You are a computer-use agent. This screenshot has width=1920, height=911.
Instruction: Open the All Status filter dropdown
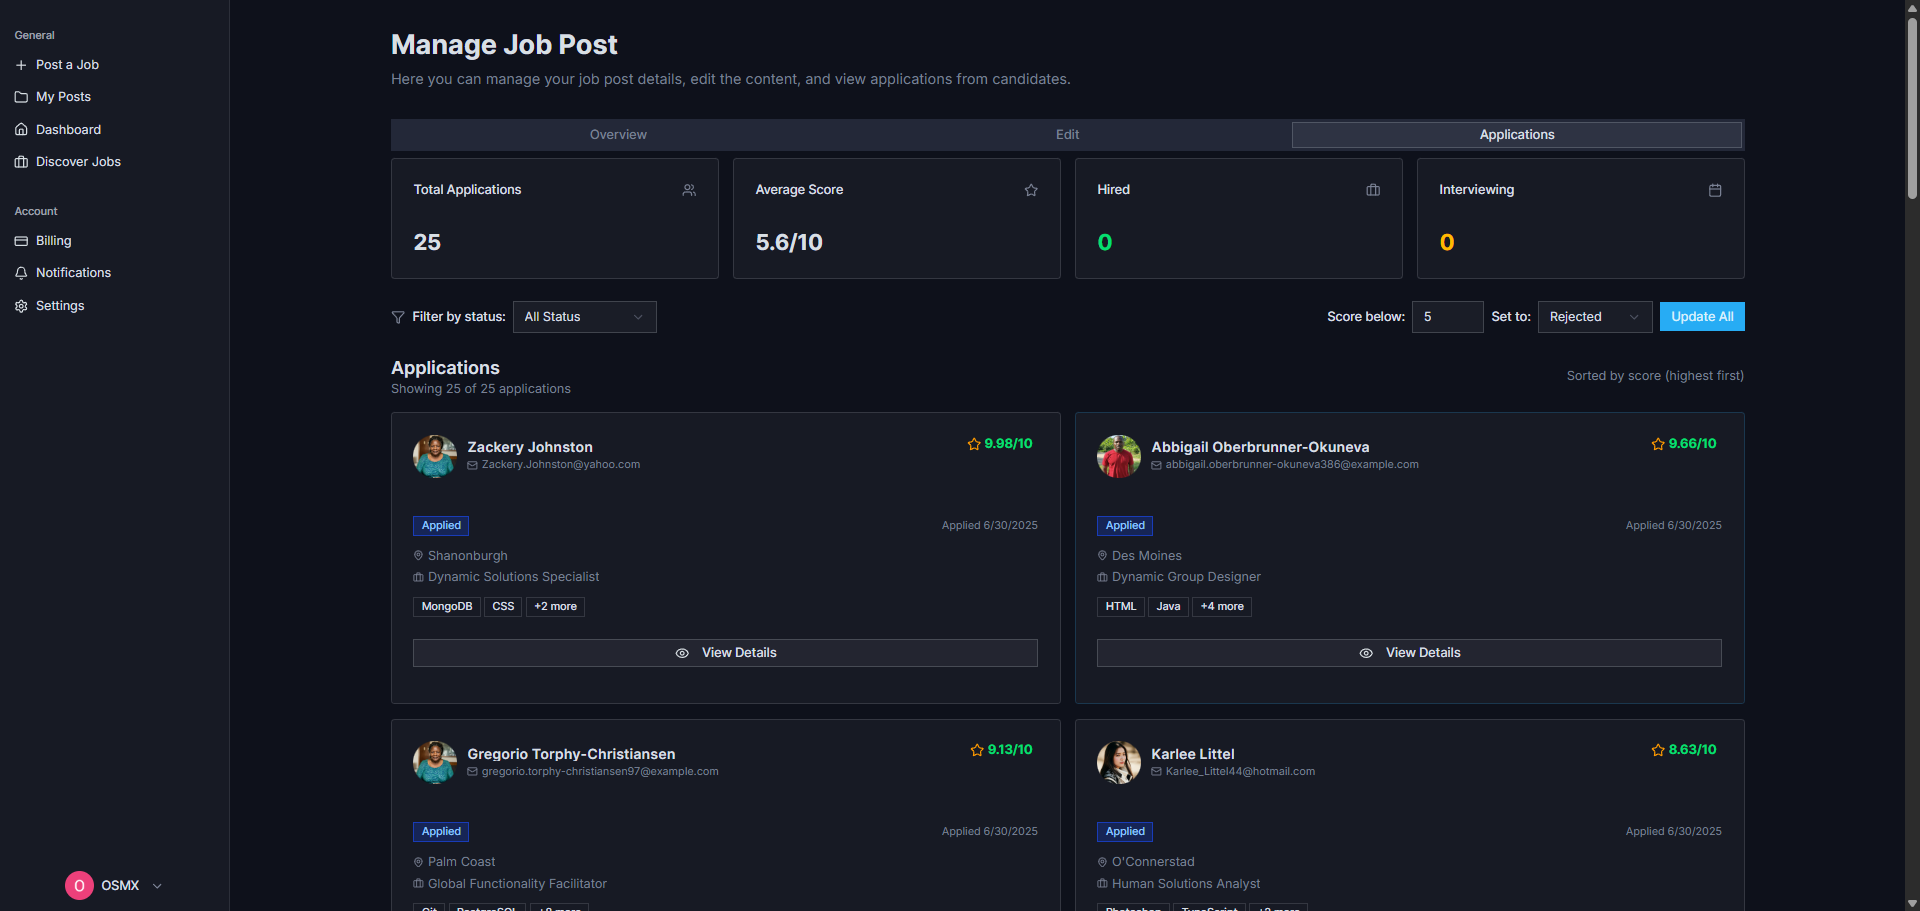click(x=584, y=317)
